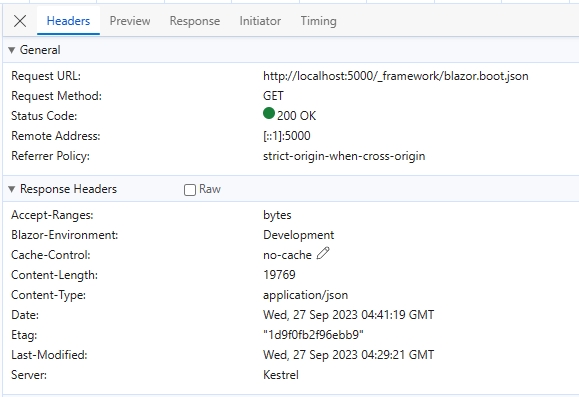The image size is (579, 397).
Task: Click the Date header name
Action: (25, 315)
